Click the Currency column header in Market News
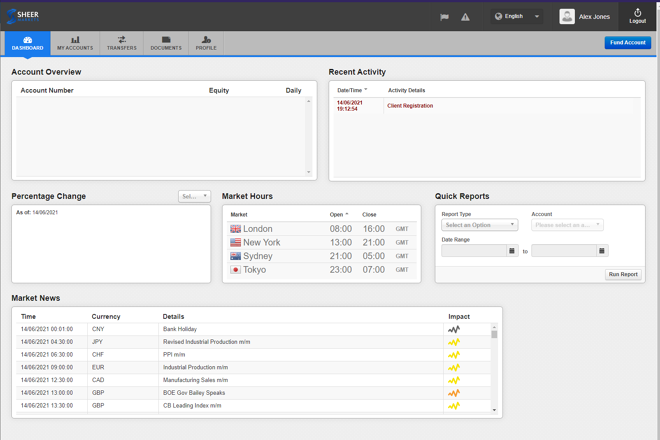This screenshot has width=660, height=440. click(x=106, y=317)
